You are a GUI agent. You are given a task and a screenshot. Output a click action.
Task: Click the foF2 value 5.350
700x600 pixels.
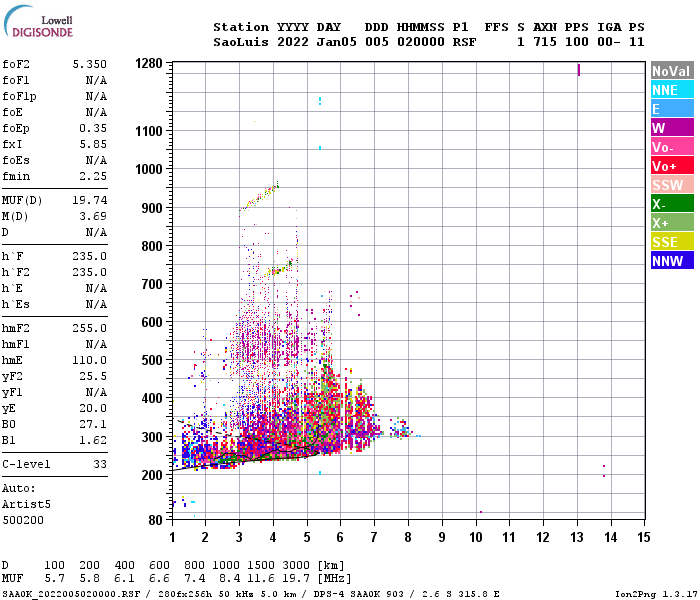[90, 64]
